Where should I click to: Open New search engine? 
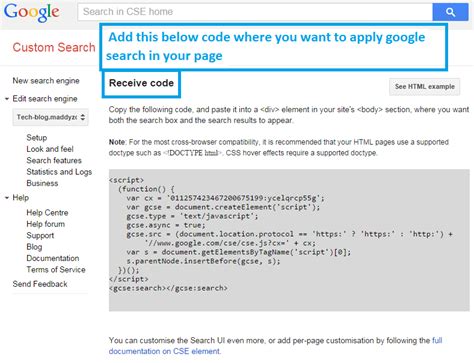click(x=46, y=81)
